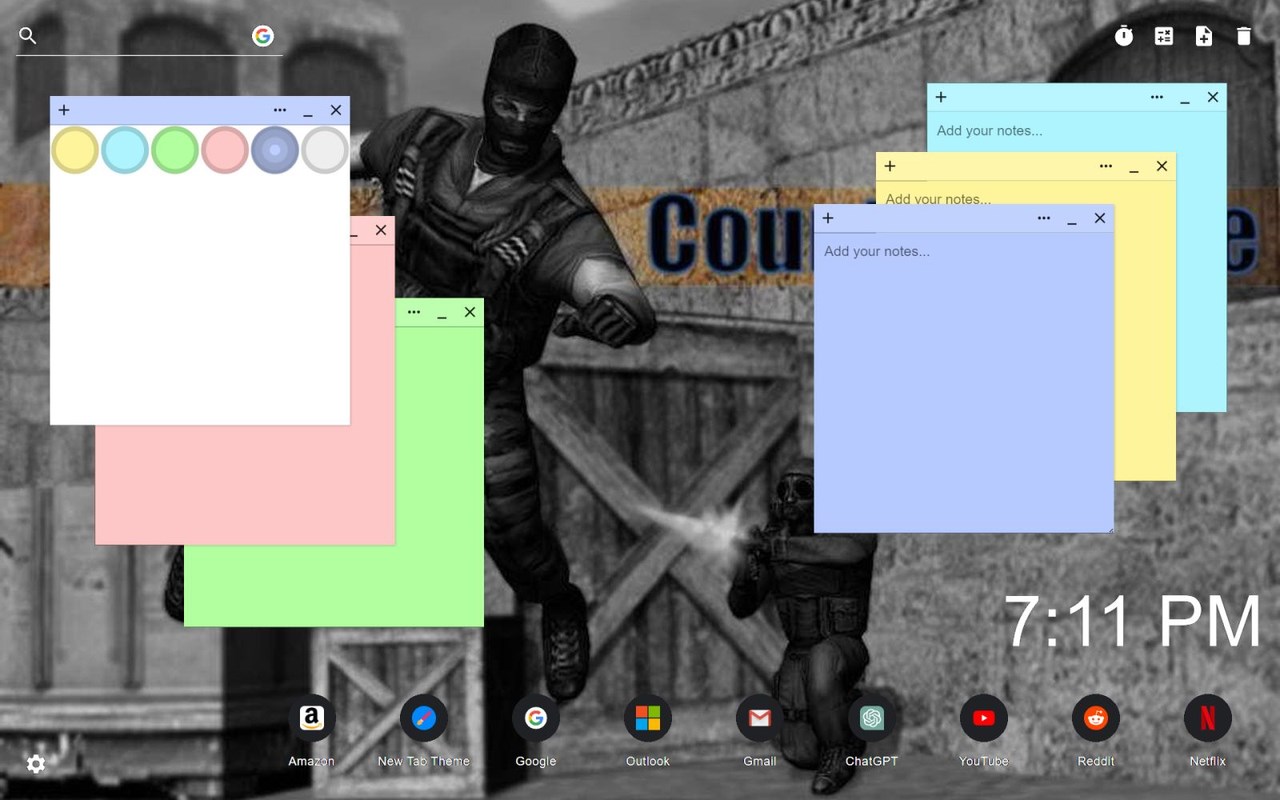Close the pink note
The width and height of the screenshot is (1280, 800).
(381, 230)
